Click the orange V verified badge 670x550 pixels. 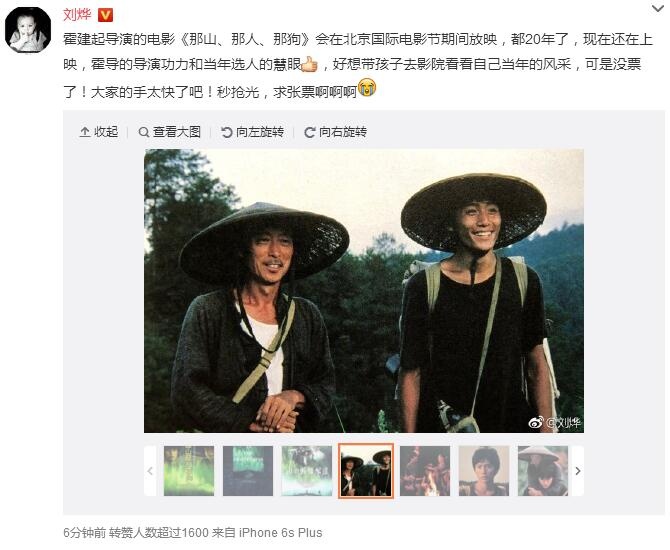pos(106,15)
